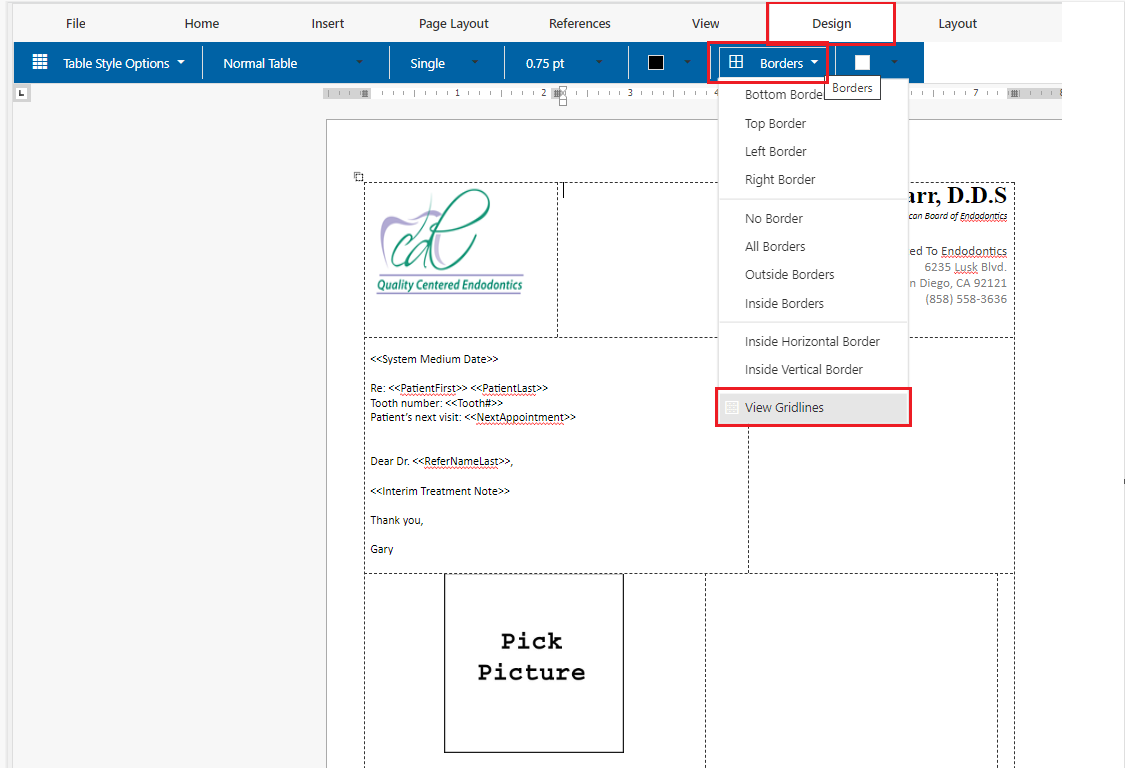Click the Table Style Options grid icon

point(40,62)
